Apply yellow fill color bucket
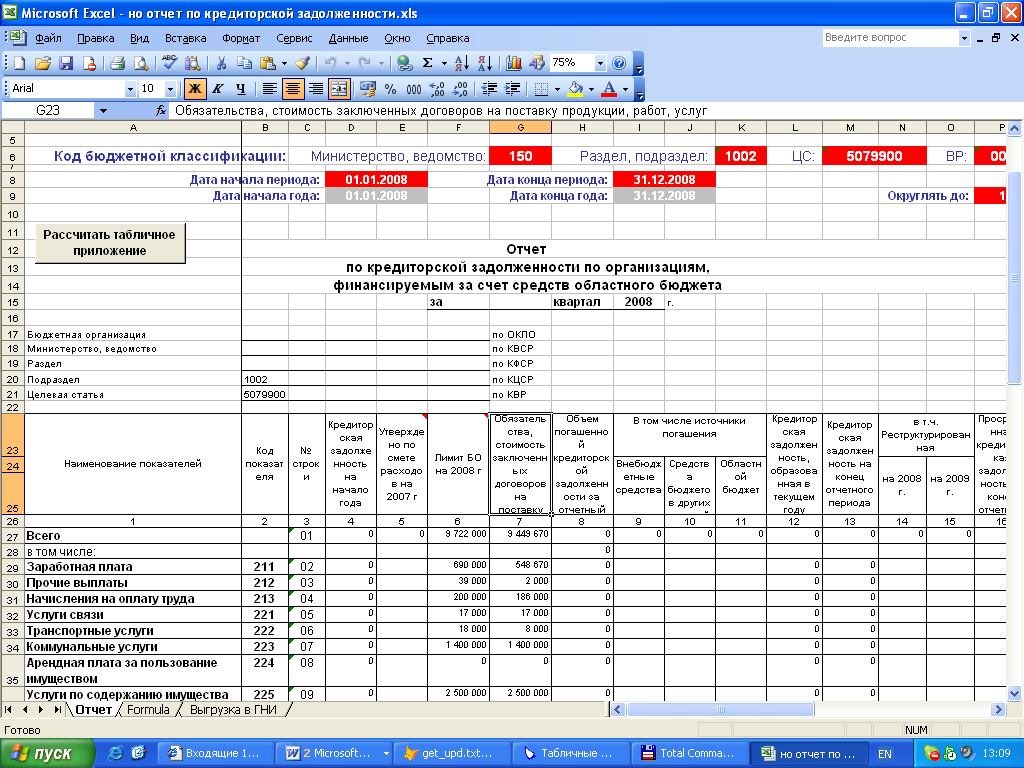This screenshot has width=1024, height=768. (576, 89)
